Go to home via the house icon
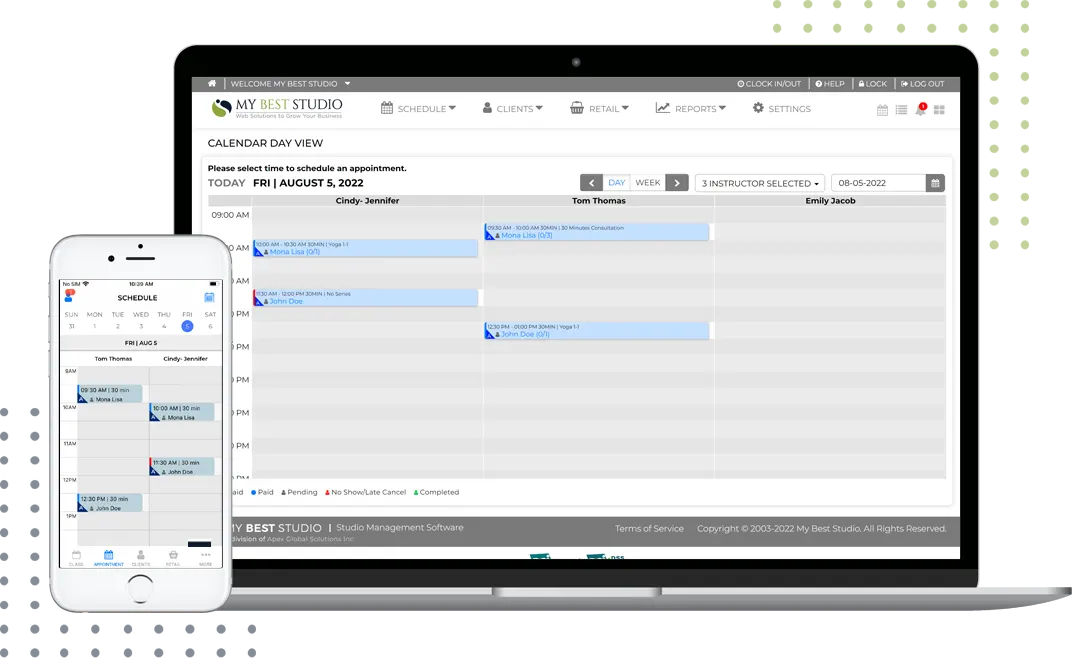Viewport: 1075px width, 658px height. pyautogui.click(x=212, y=84)
